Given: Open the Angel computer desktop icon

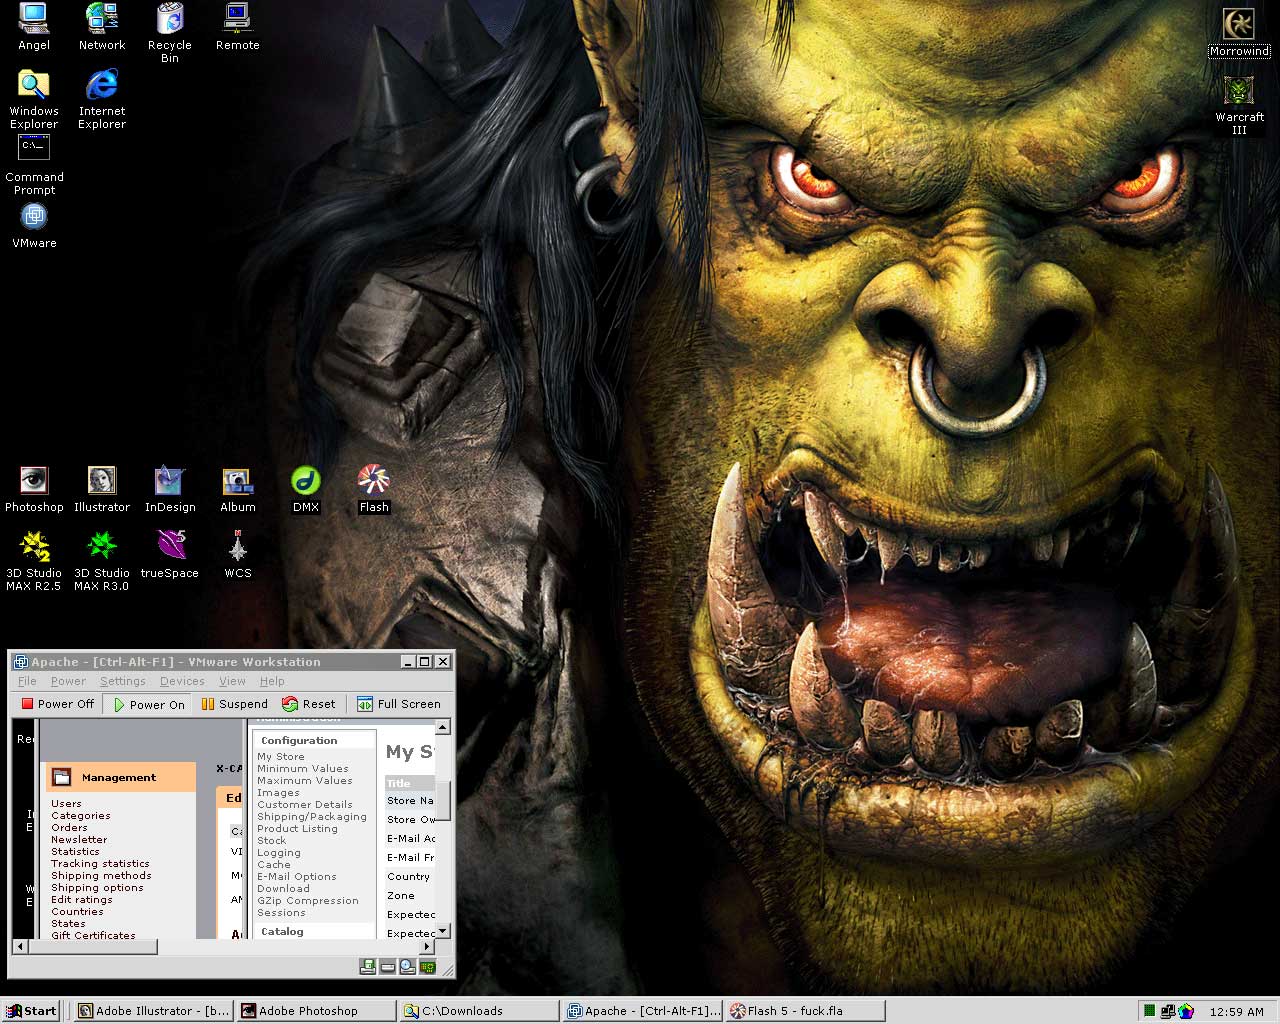Looking at the screenshot, I should (34, 27).
